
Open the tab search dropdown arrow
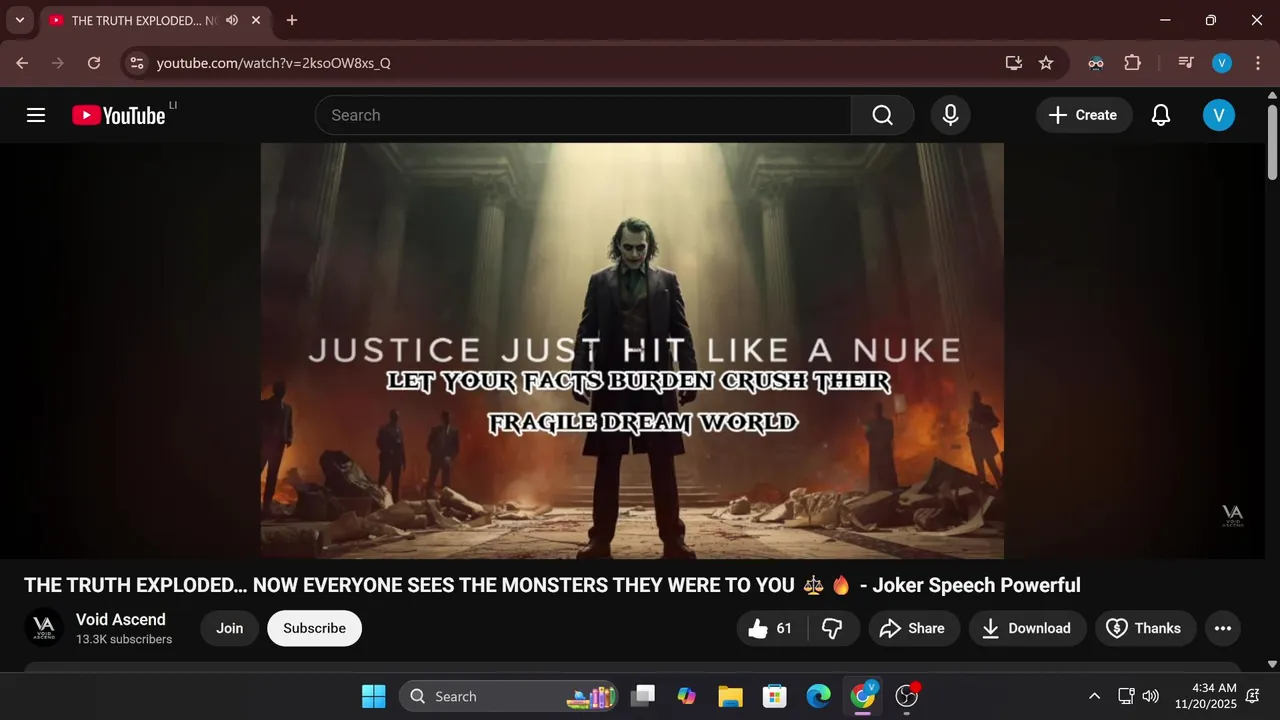click(19, 20)
